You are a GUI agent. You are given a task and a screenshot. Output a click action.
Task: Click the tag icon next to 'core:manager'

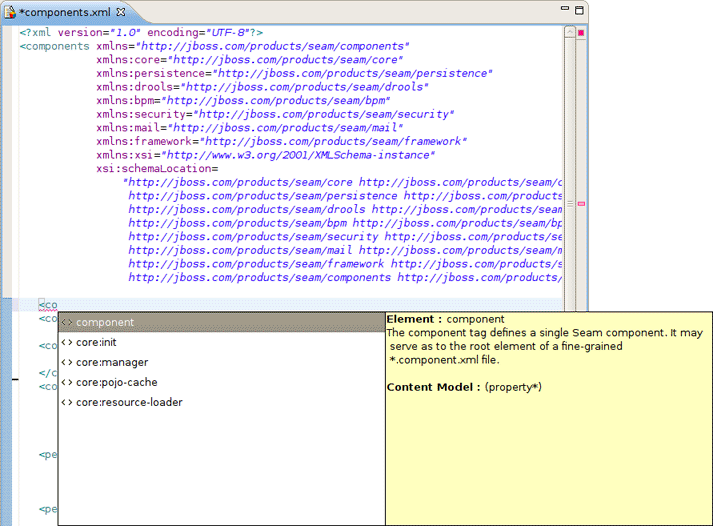pos(67,363)
